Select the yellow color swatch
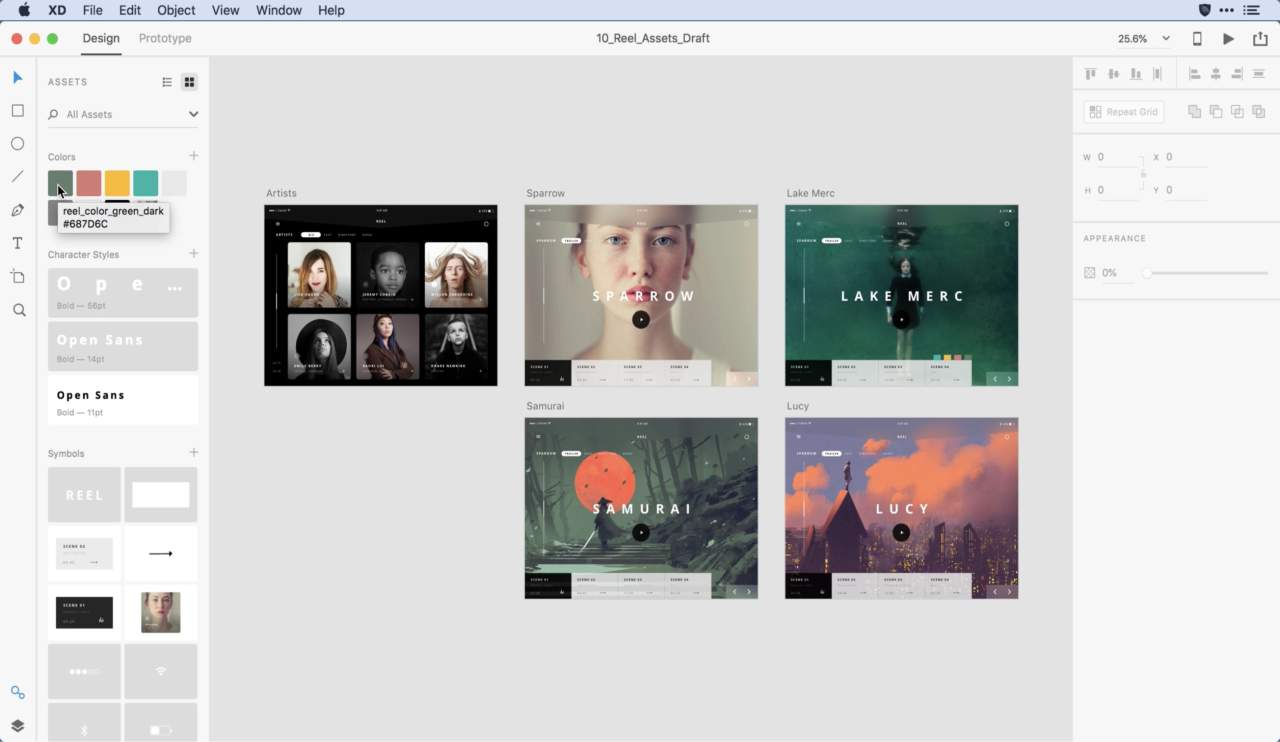The width and height of the screenshot is (1280, 742). coord(117,183)
